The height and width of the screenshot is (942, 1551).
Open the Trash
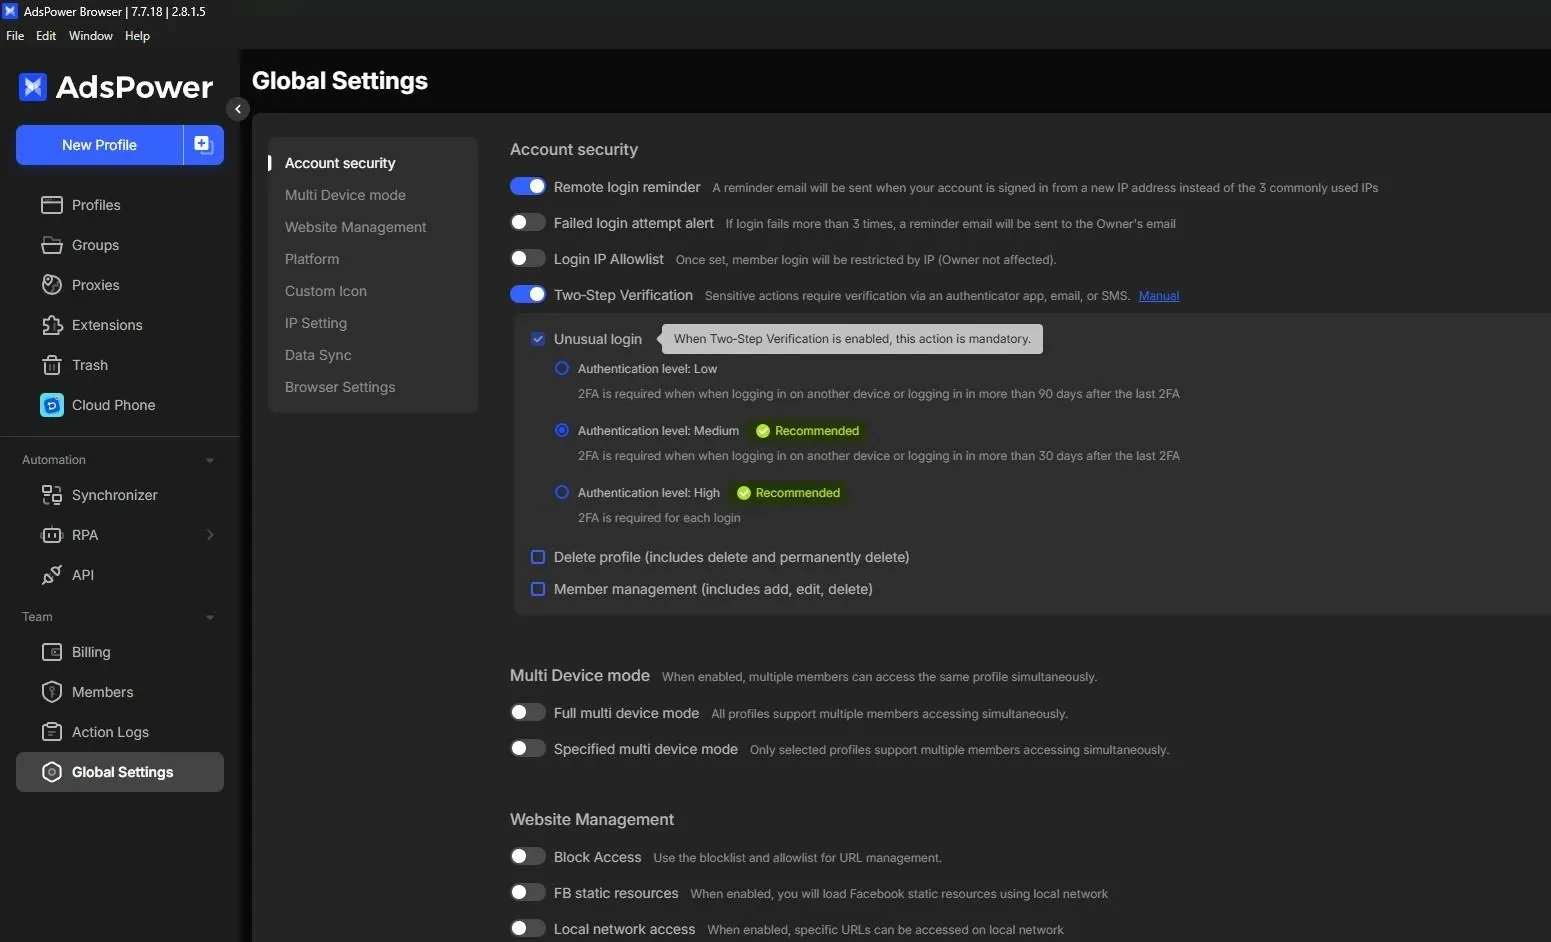pos(87,365)
